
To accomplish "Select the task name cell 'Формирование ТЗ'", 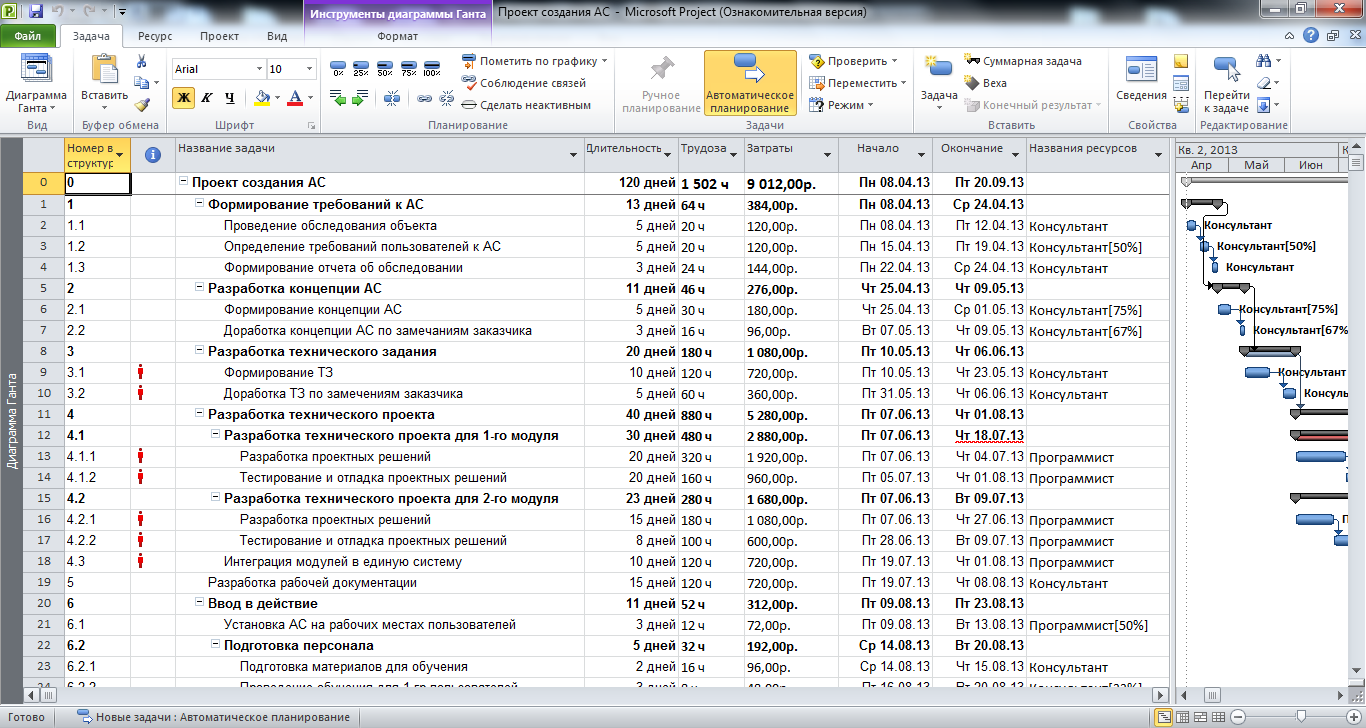I will click(379, 372).
